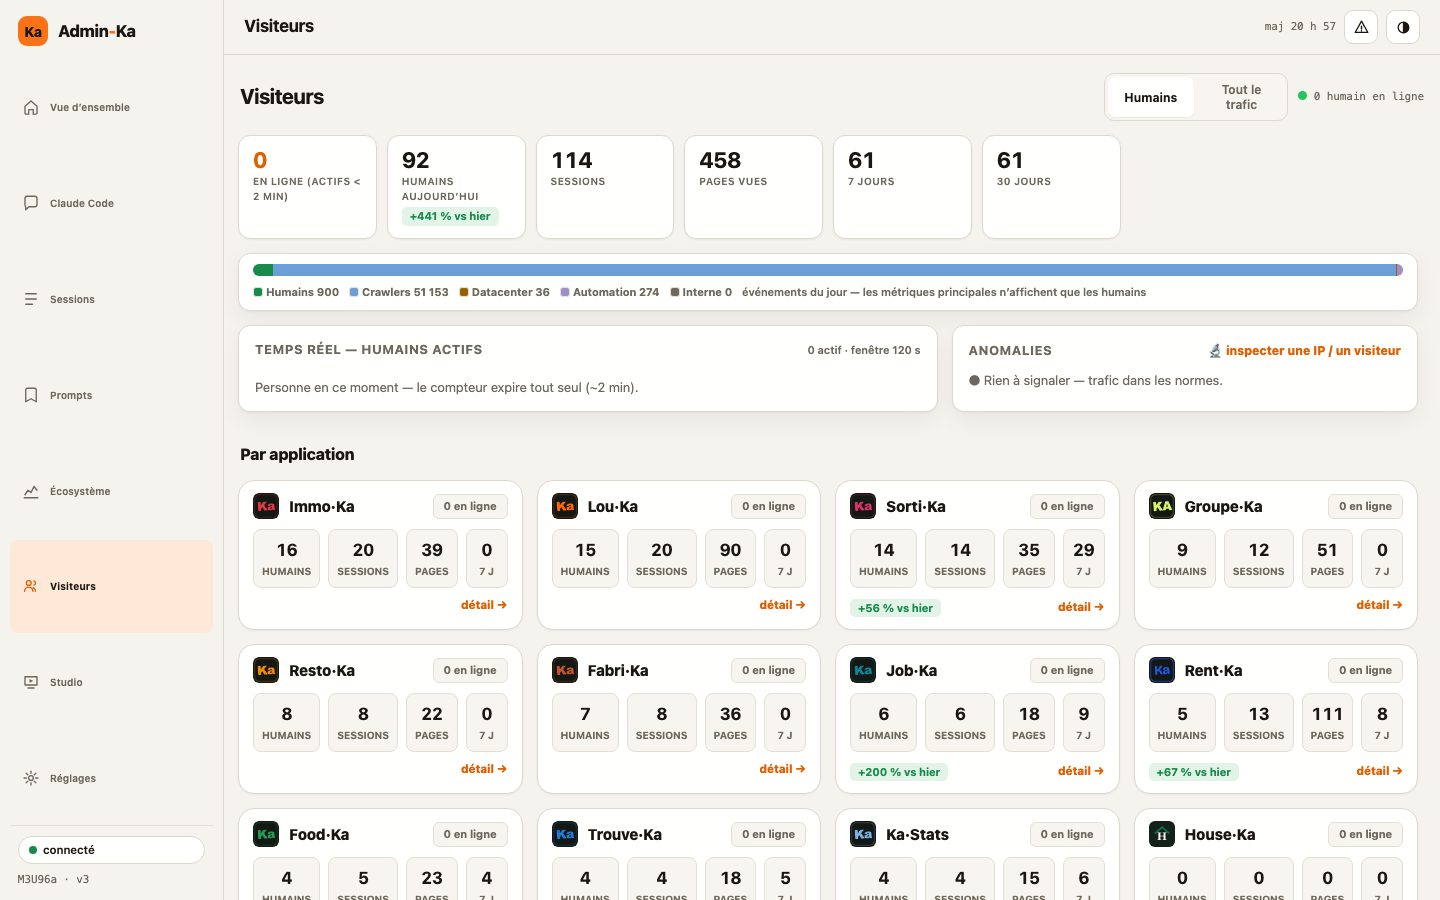Screen dimensions: 1440x900
Task: Click the brown Datacenter legend swatch
Action: 464,292
